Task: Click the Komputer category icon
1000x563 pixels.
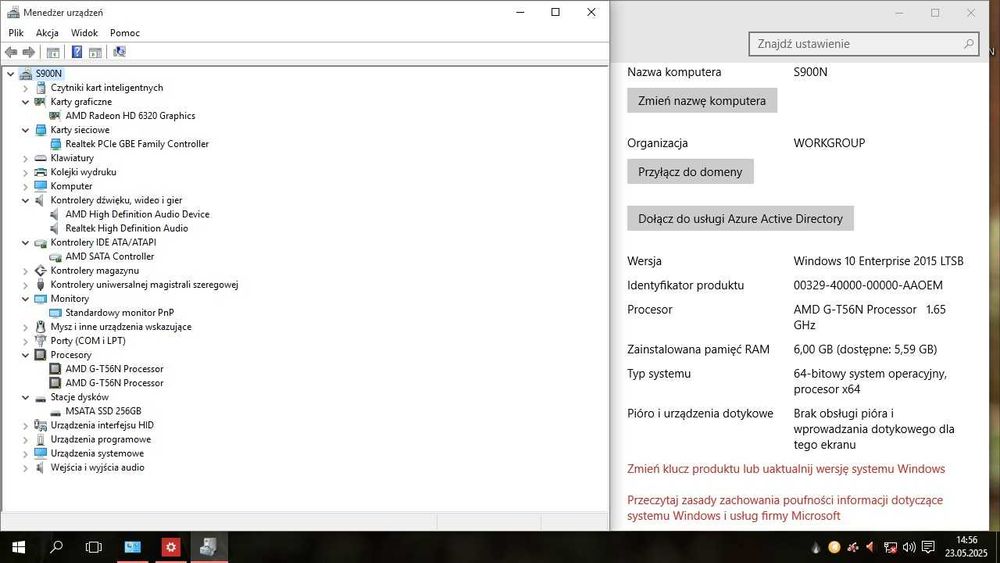Action: [41, 186]
